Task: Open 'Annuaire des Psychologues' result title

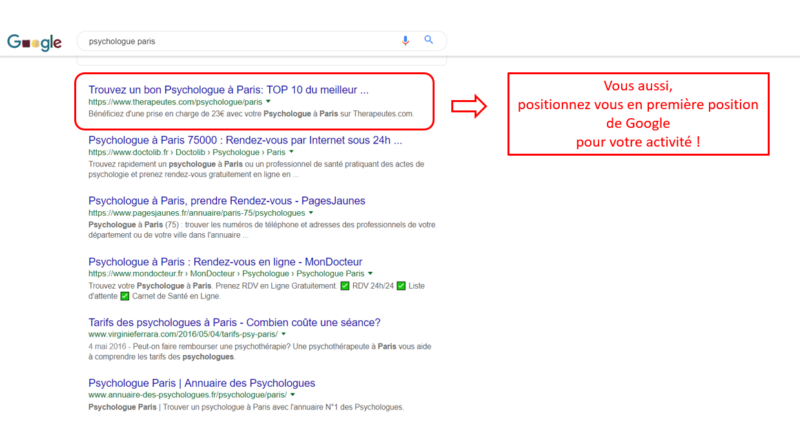Action: pyautogui.click(x=202, y=383)
